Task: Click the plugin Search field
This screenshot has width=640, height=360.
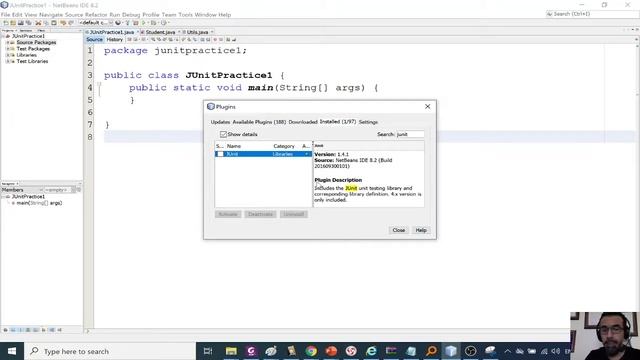Action: pos(410,134)
